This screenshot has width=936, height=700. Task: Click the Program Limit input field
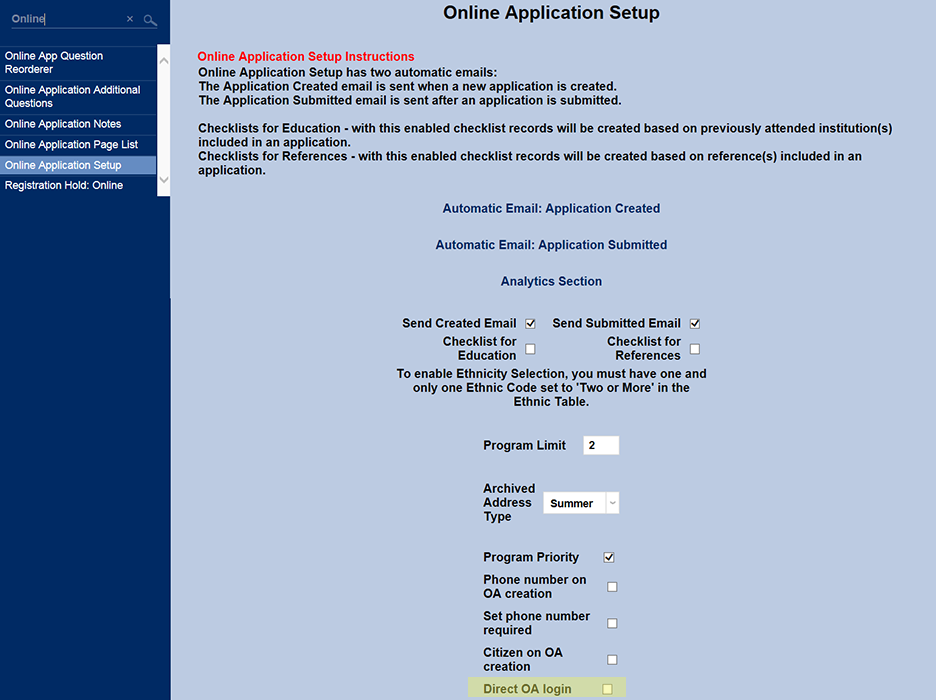(601, 445)
